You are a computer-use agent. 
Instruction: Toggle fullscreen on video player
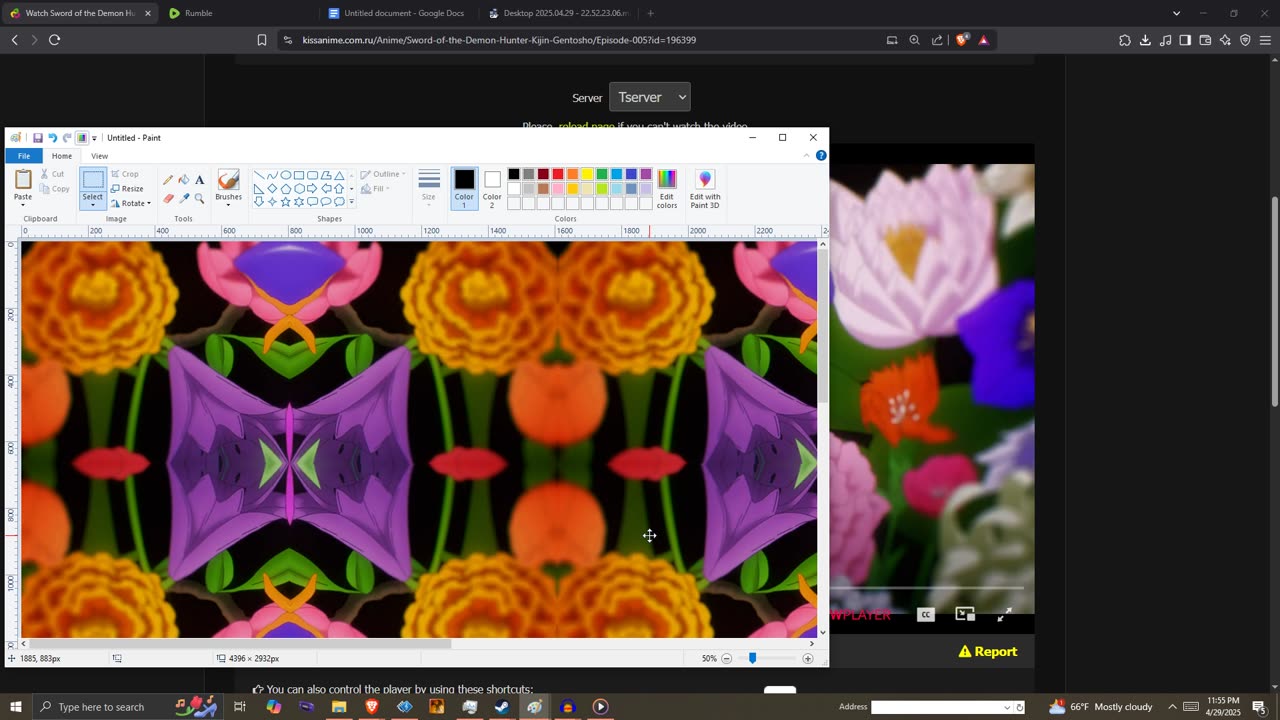pos(1005,615)
